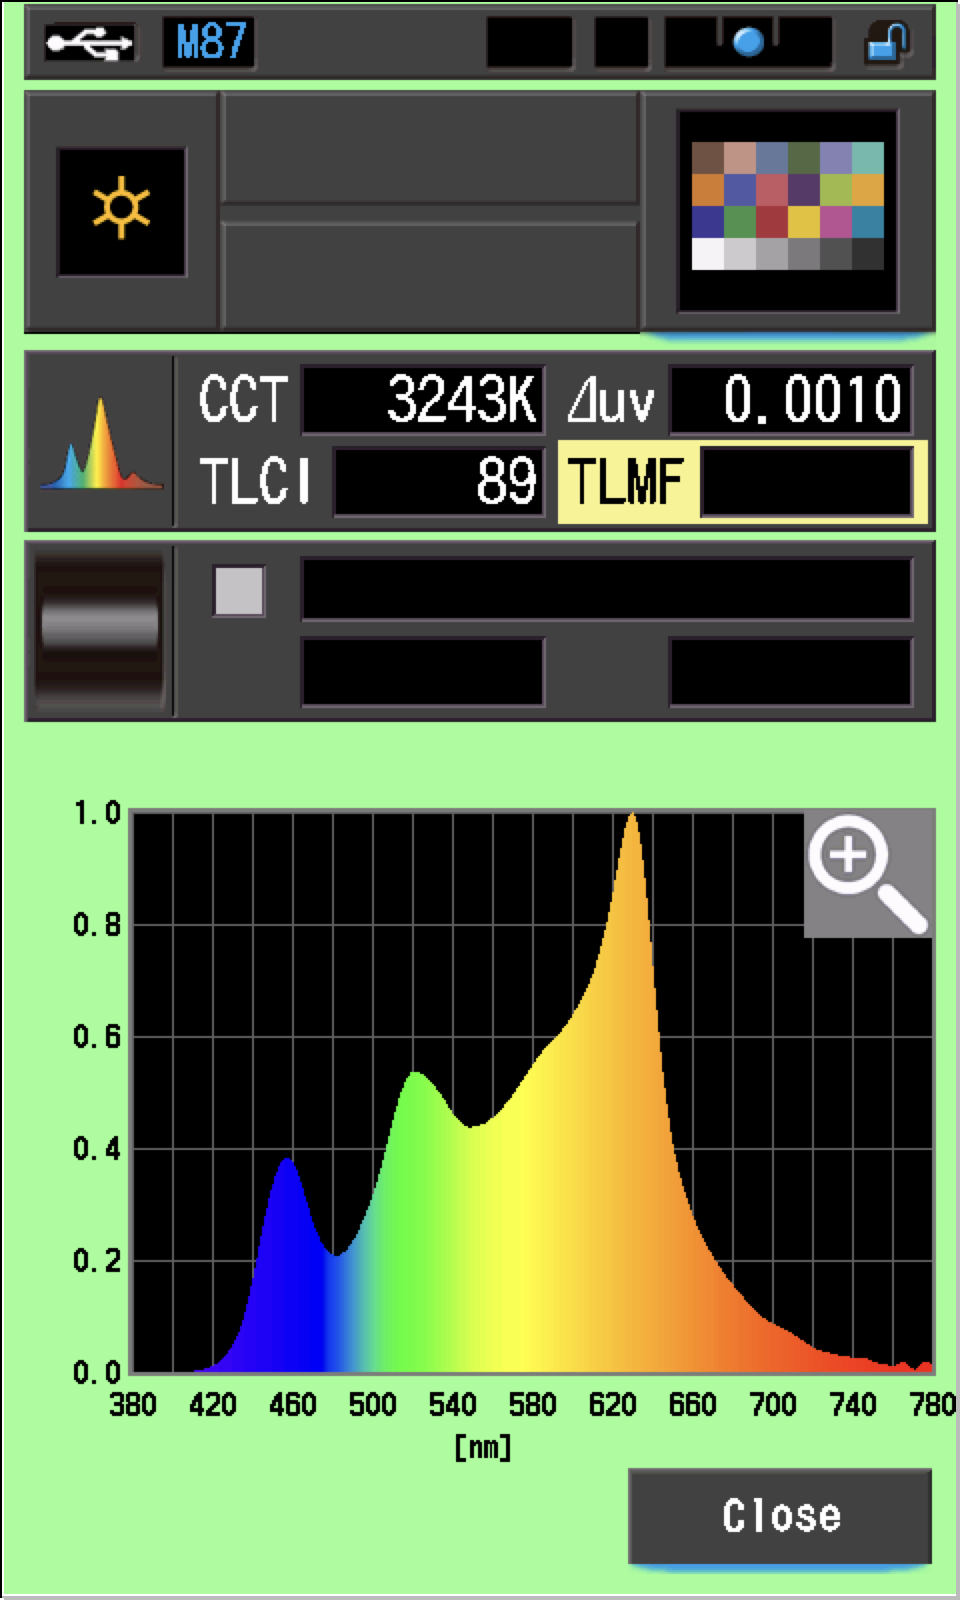Select the TLCI 89 value field
This screenshot has height=1600, width=960.
pyautogui.click(x=439, y=482)
